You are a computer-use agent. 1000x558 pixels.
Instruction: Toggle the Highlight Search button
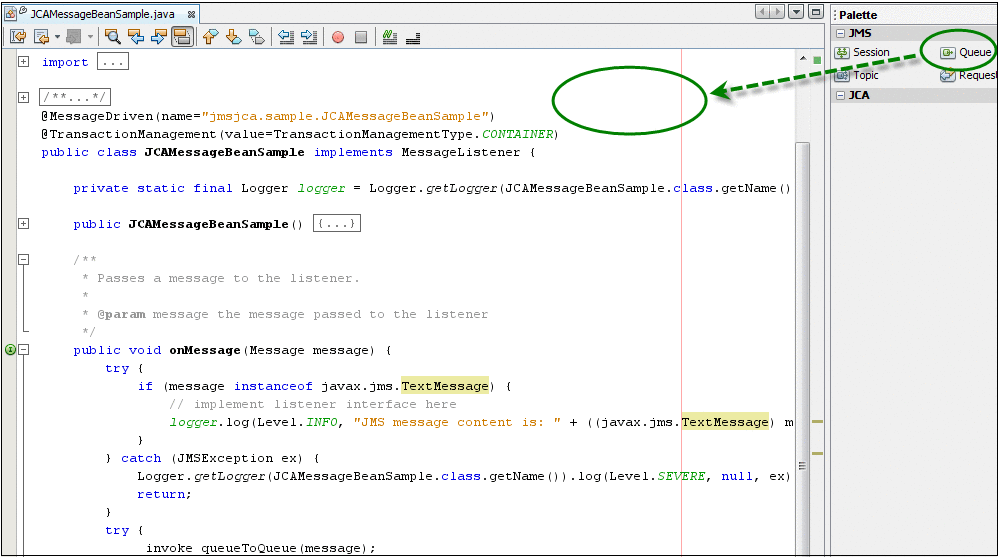(182, 37)
